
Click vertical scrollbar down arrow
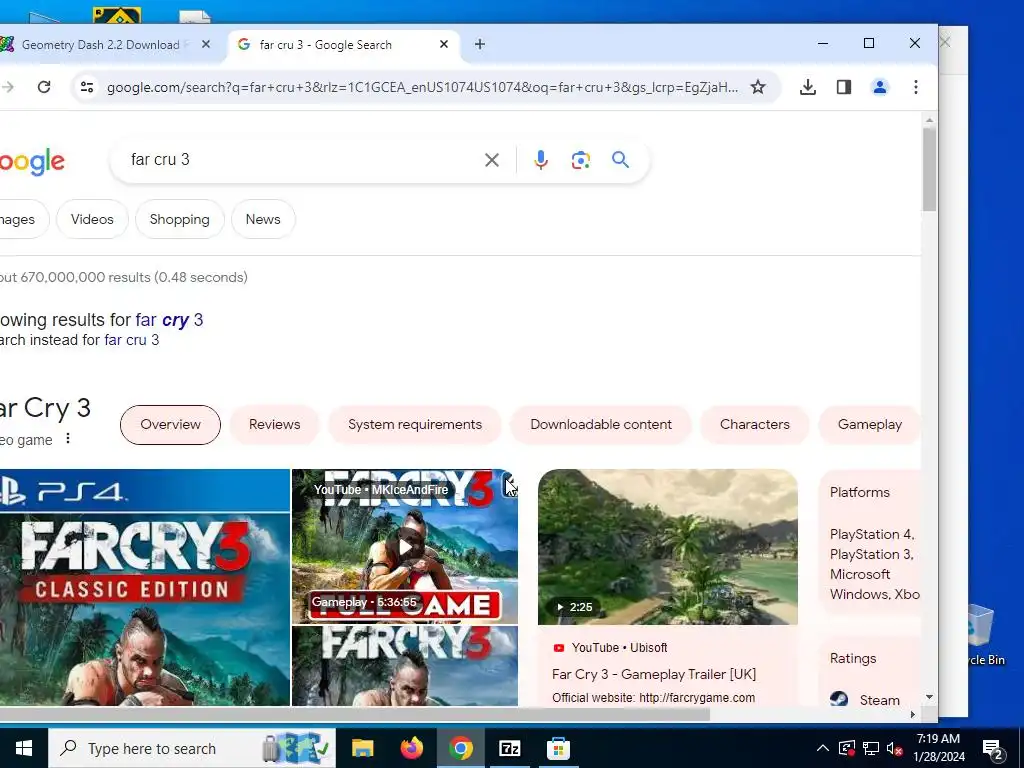tap(929, 697)
